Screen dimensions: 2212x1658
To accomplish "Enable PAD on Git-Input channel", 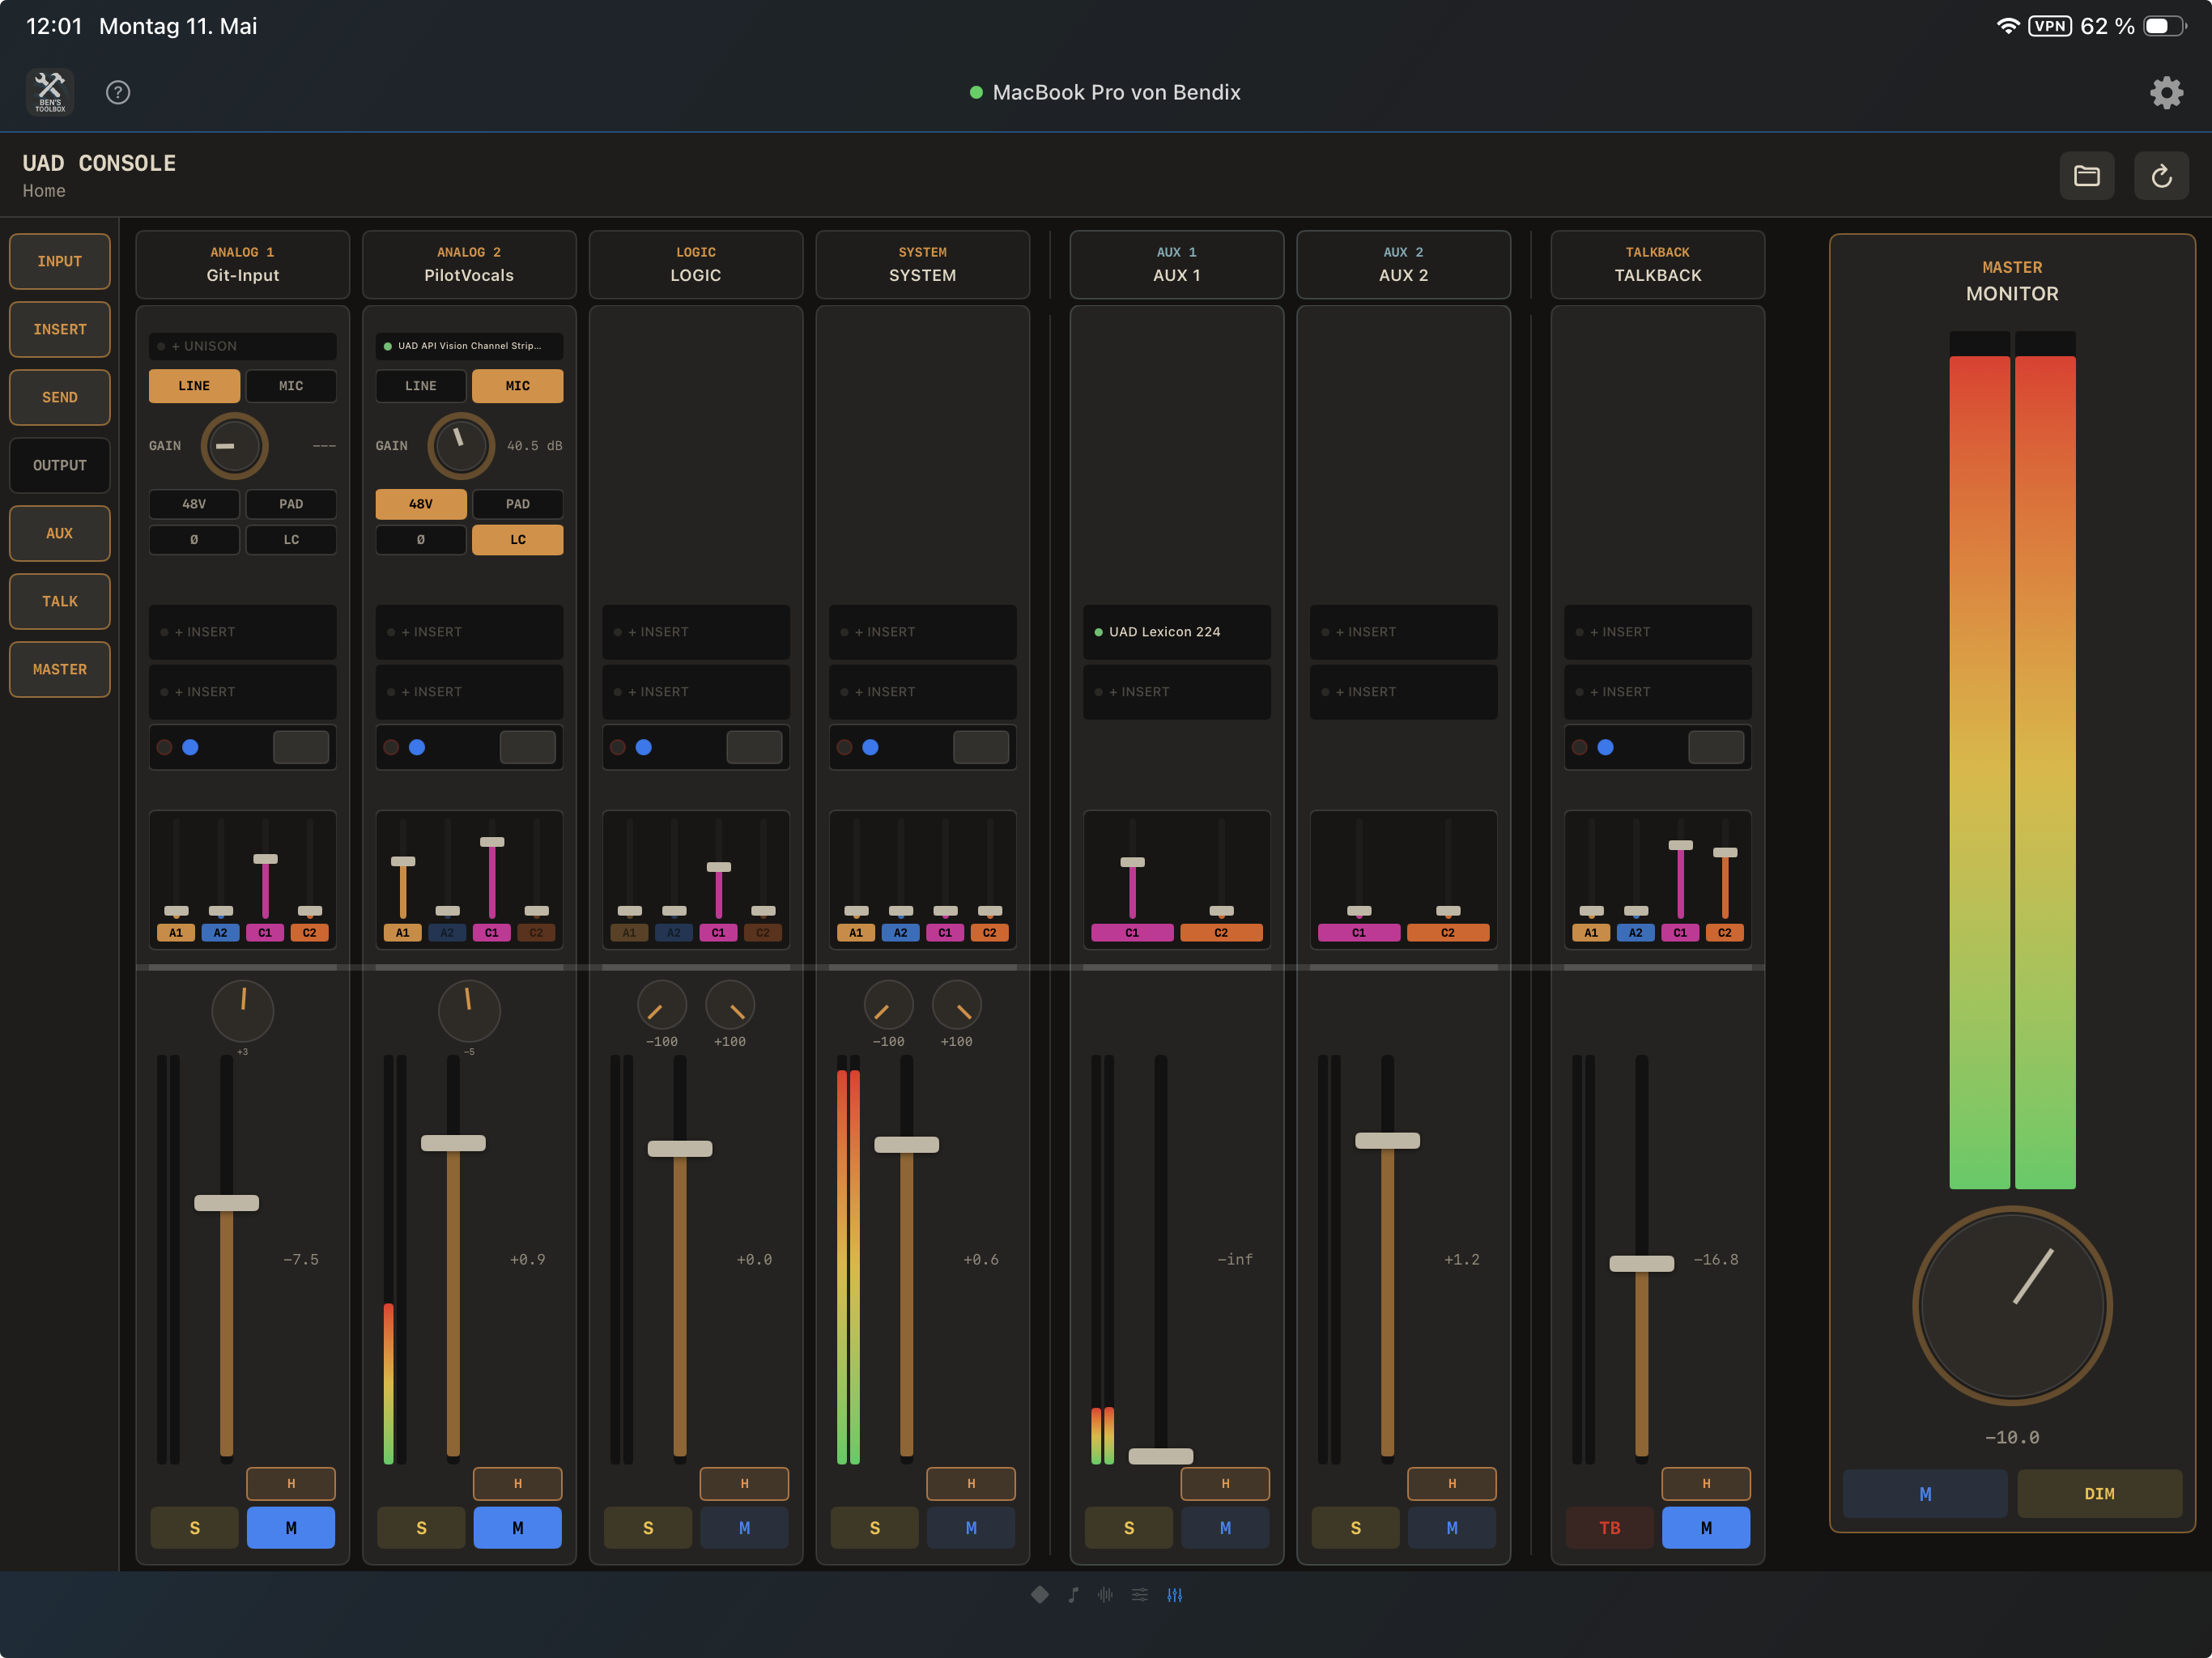I will tap(291, 504).
